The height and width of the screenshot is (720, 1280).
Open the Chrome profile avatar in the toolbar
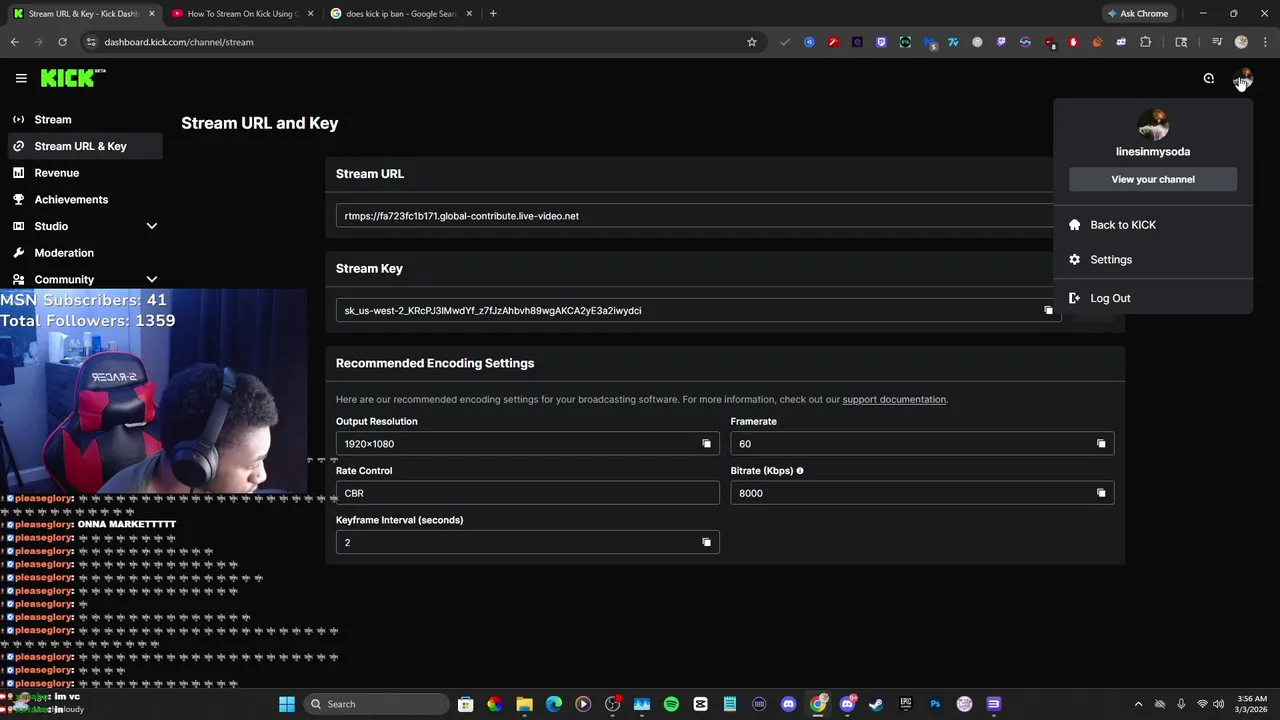tap(1241, 42)
